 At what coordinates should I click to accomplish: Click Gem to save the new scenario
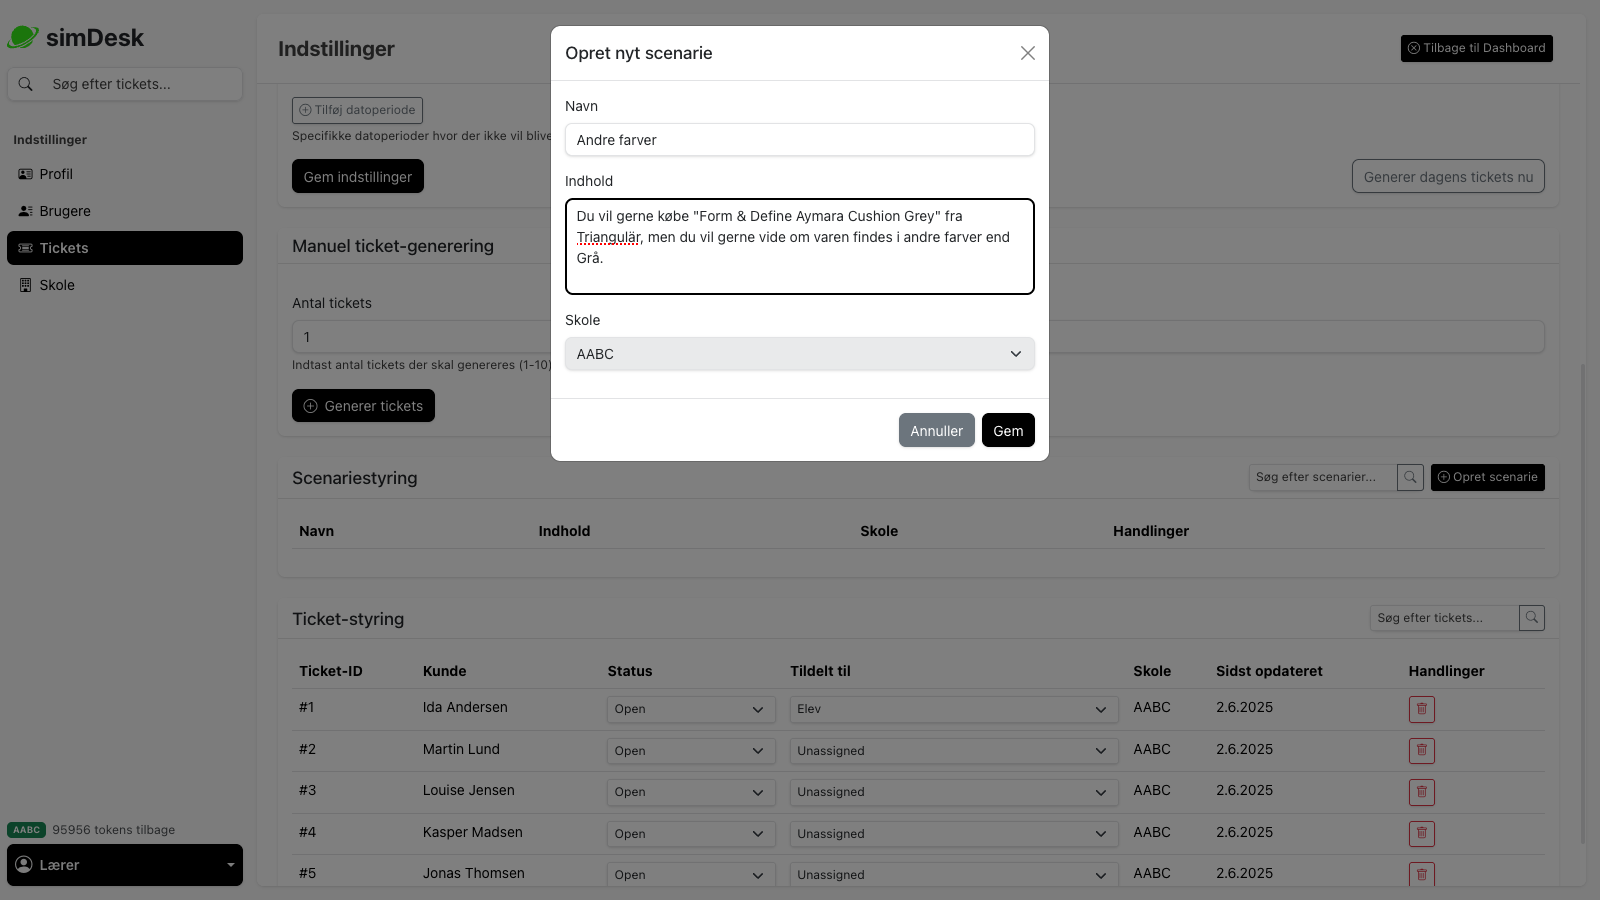pos(1008,430)
